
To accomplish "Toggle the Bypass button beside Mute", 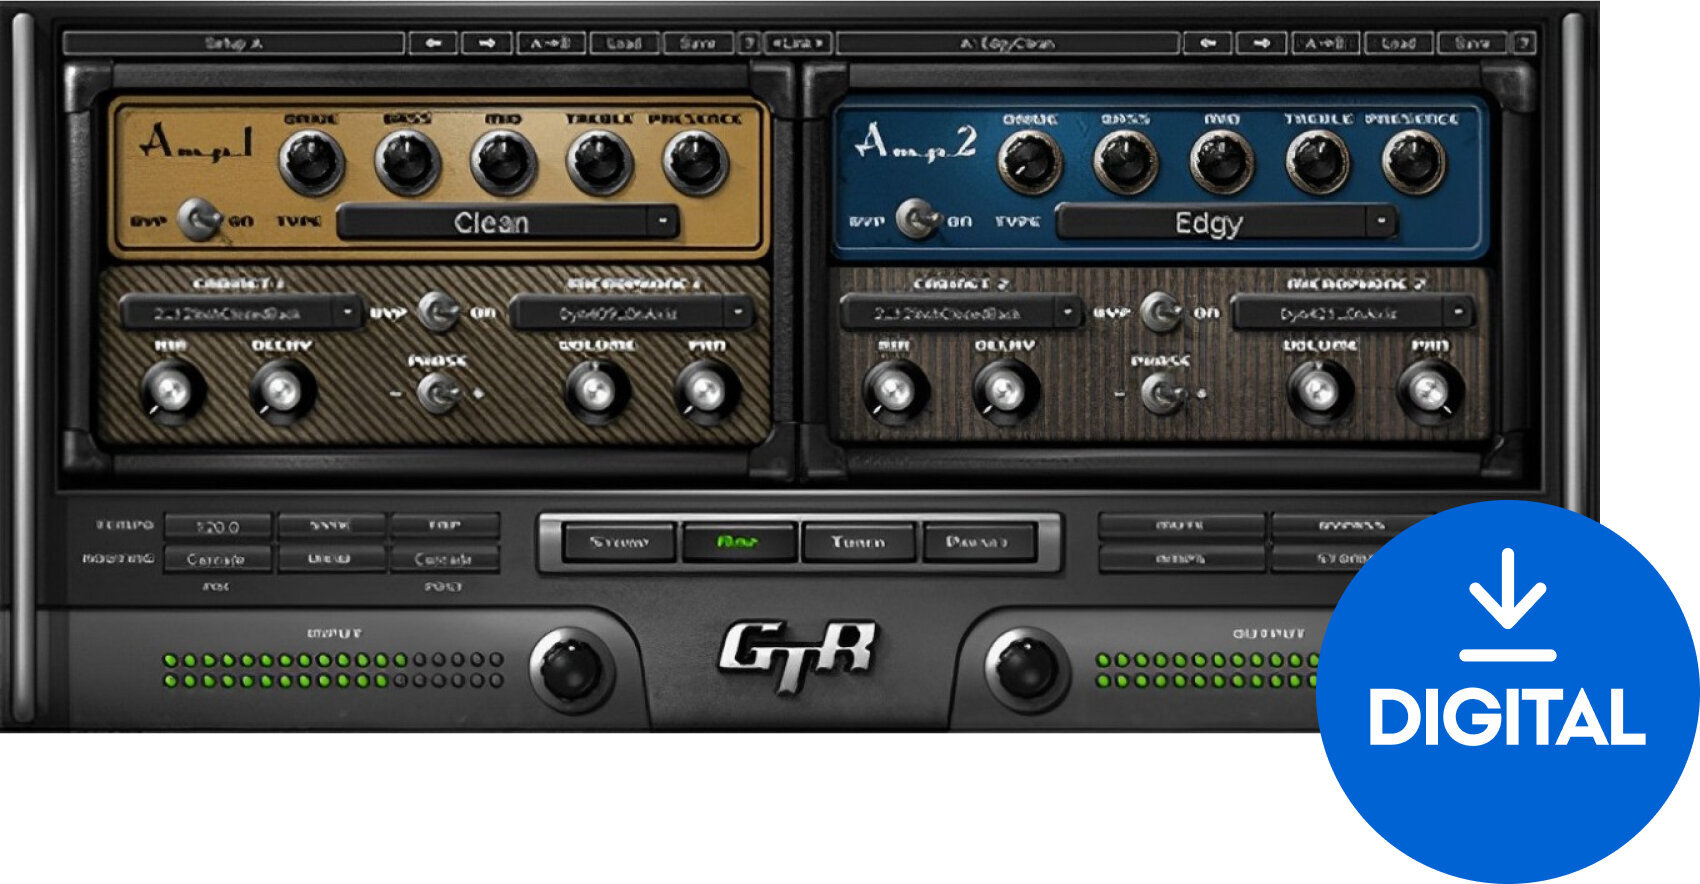I will [x=1352, y=526].
